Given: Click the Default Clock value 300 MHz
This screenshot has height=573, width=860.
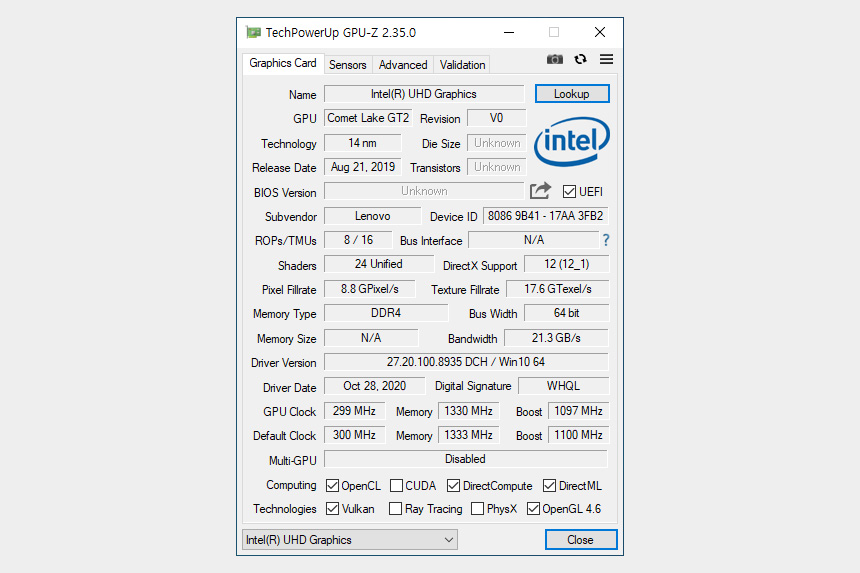Looking at the screenshot, I should click(354, 435).
